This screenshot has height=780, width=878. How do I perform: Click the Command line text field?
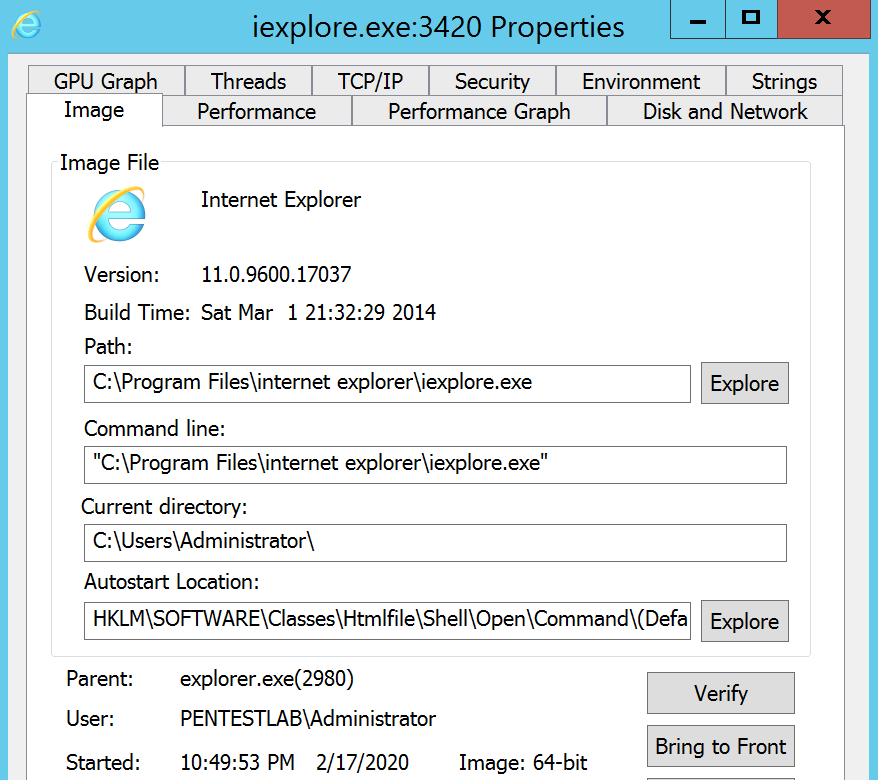435,464
